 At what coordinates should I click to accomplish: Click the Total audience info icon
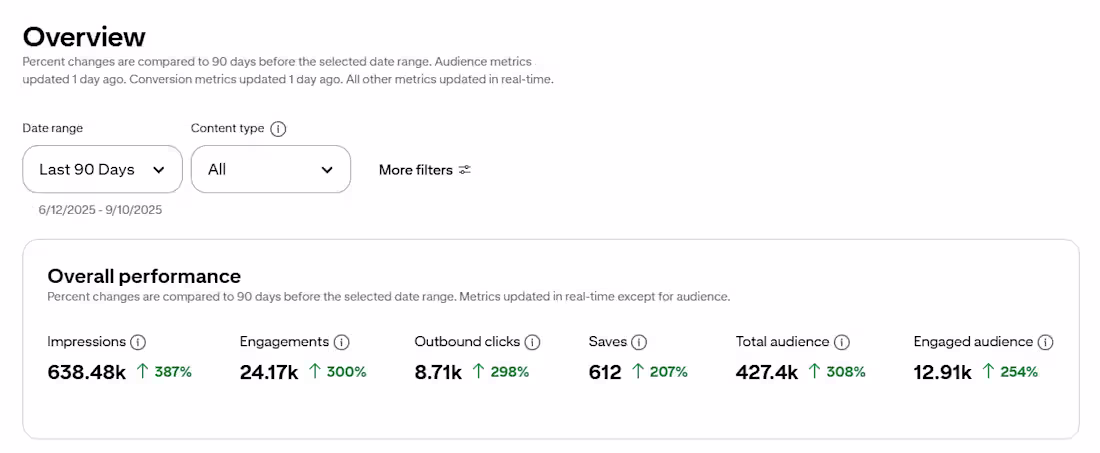pyautogui.click(x=842, y=342)
